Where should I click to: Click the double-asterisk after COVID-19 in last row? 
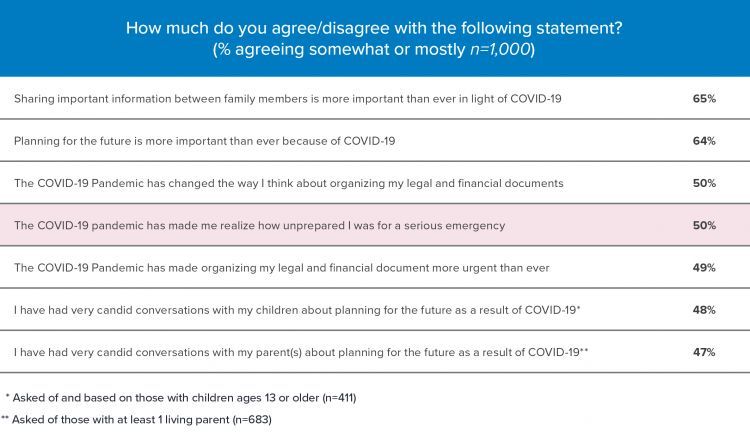[x=584, y=350]
